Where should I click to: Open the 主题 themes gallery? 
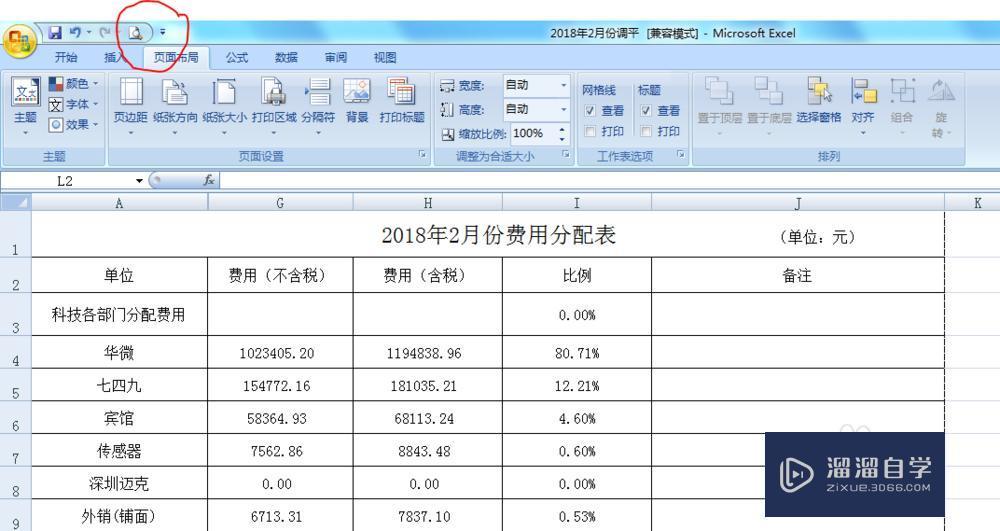[26, 106]
